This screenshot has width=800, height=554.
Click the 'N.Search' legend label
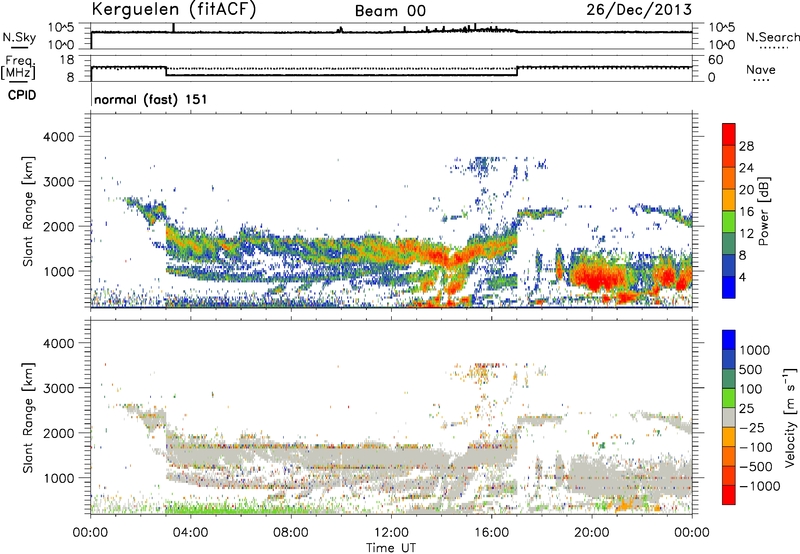click(x=772, y=37)
